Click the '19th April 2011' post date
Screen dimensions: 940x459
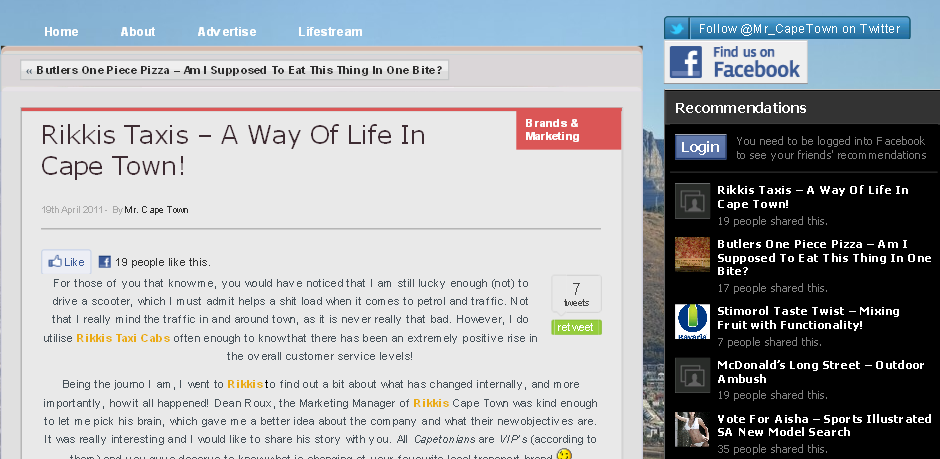click(x=73, y=210)
